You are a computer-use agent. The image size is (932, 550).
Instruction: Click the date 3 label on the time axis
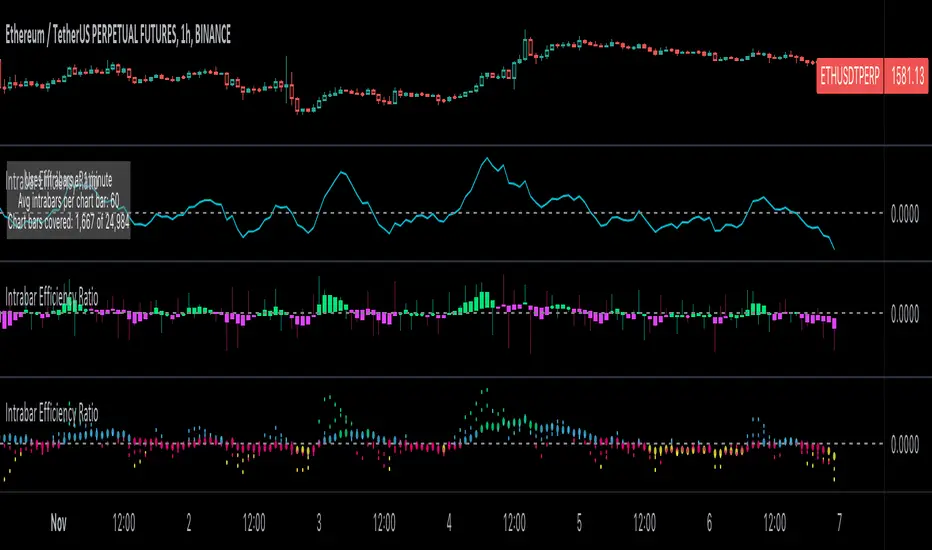[319, 523]
